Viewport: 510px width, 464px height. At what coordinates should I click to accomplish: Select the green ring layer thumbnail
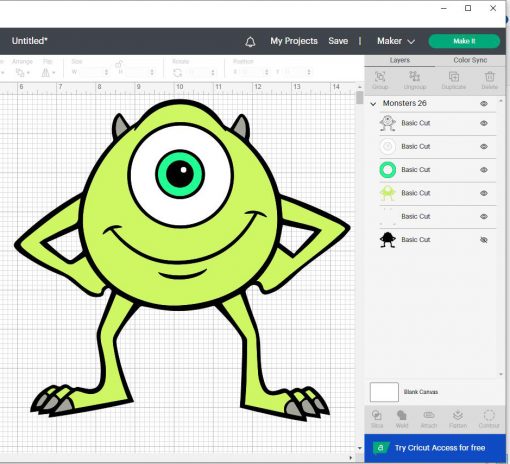(388, 170)
